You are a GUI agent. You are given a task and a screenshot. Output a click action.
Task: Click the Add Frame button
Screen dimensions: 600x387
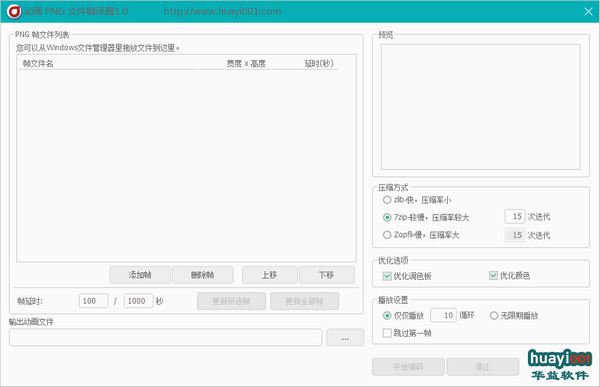140,275
